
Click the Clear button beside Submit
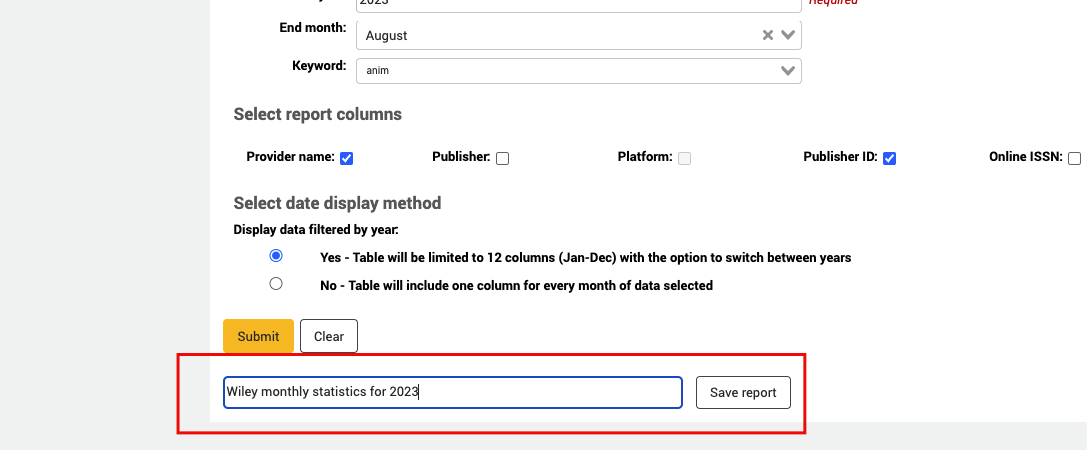(x=329, y=336)
